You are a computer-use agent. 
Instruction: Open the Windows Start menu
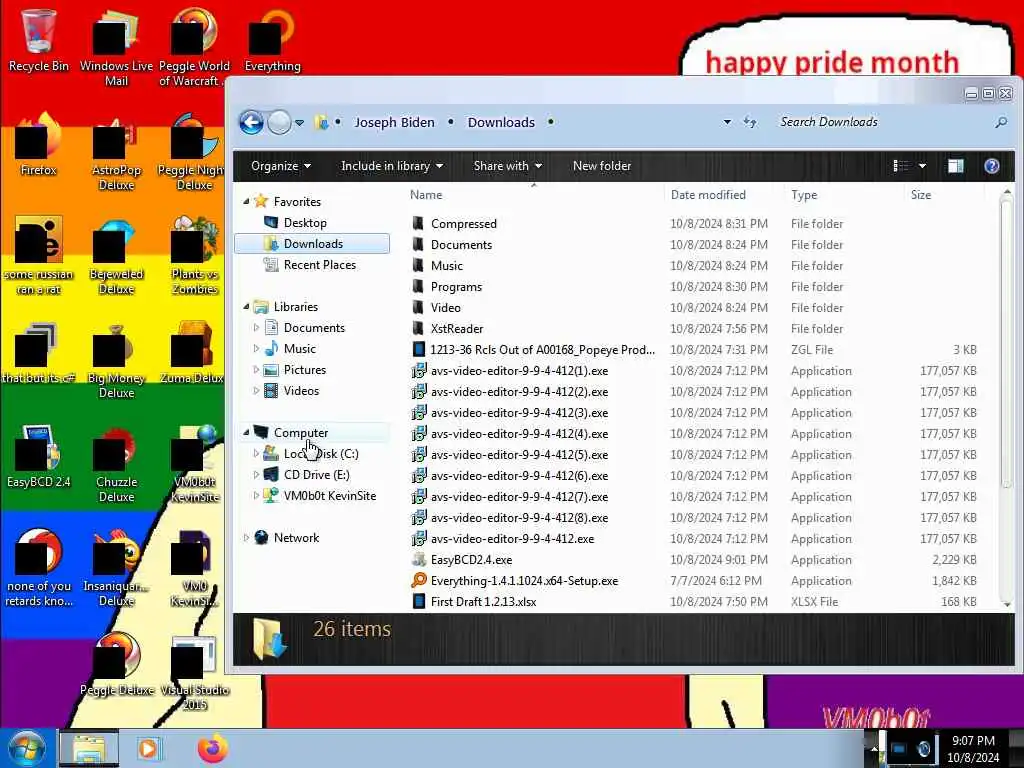pos(27,749)
